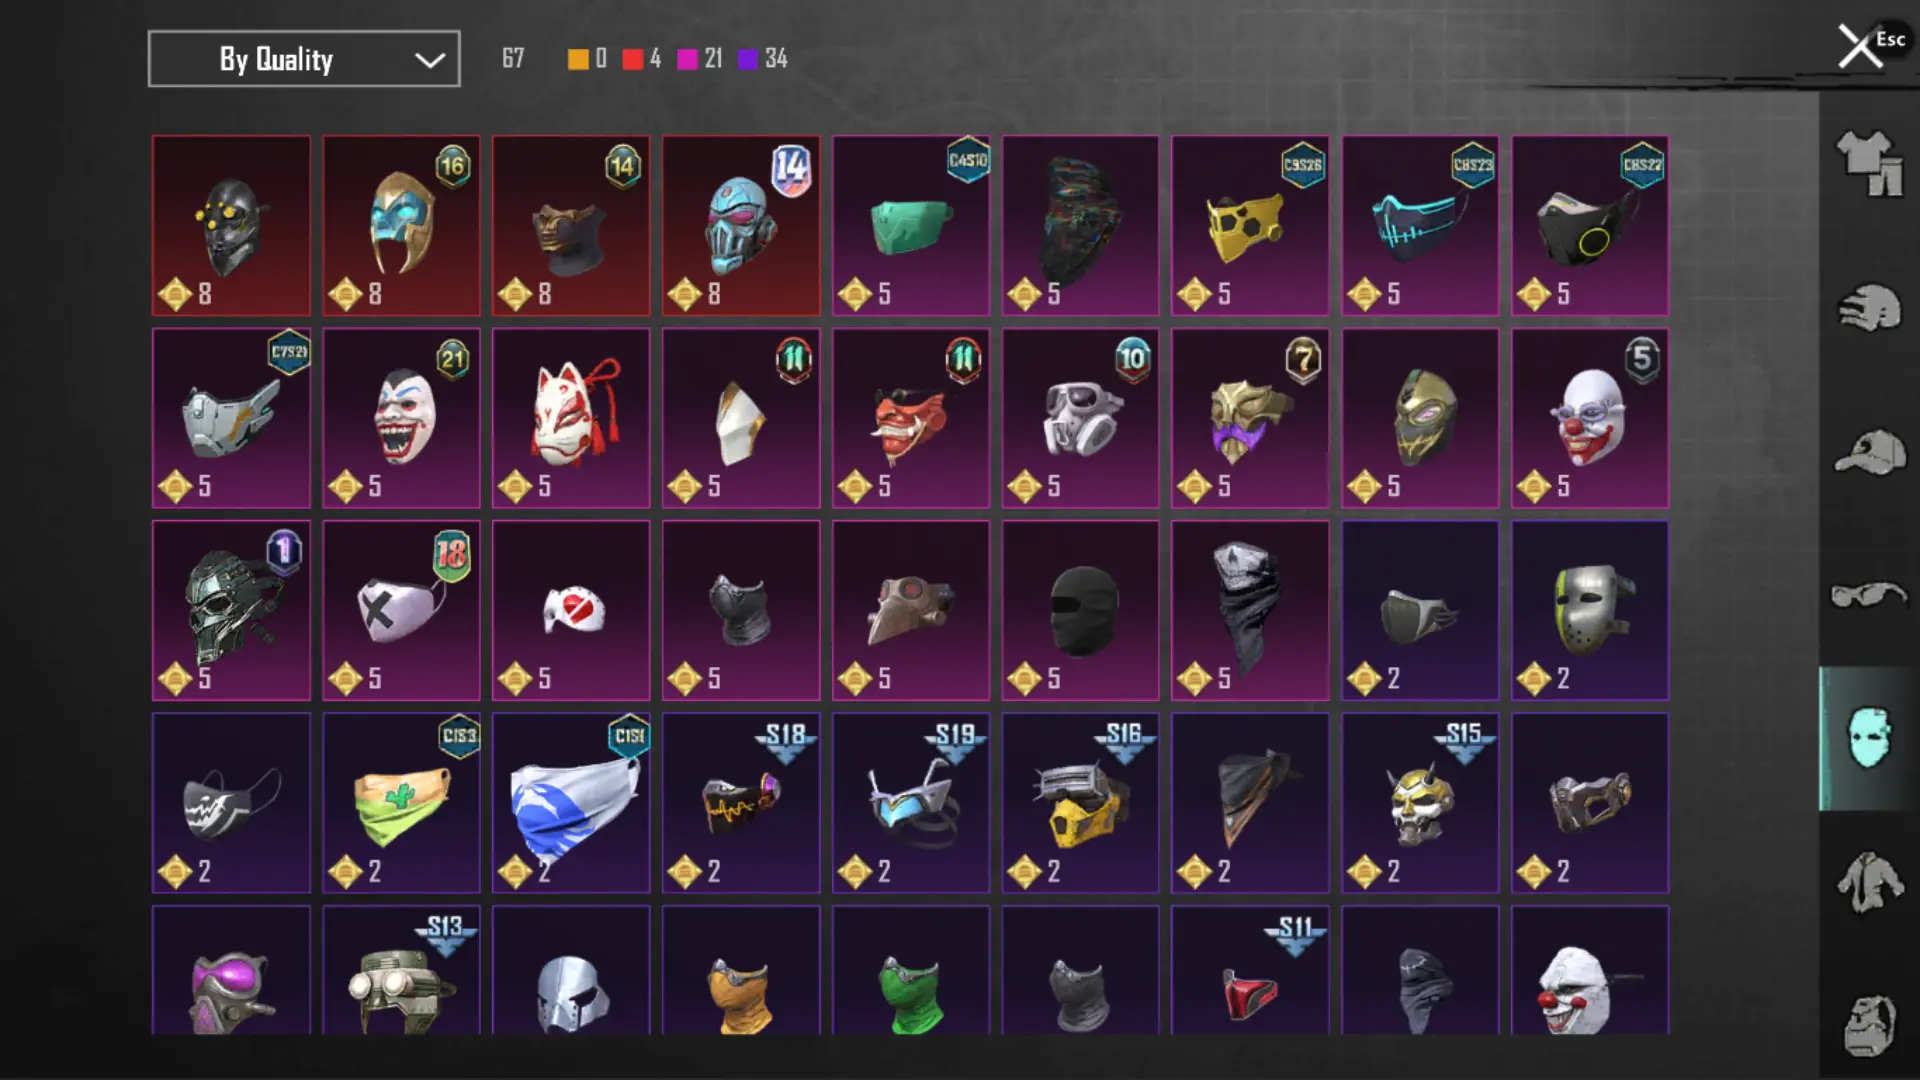Select the white fox kitsune mask

(x=571, y=418)
